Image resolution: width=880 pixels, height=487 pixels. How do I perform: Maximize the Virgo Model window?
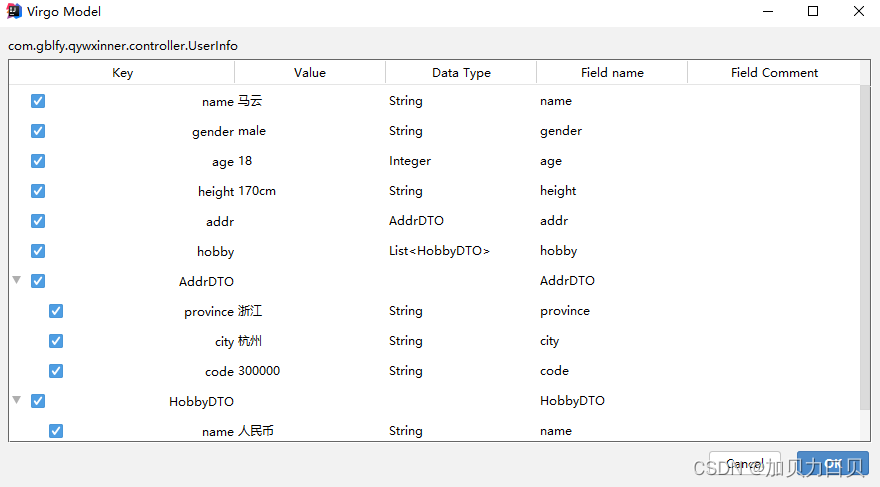coord(813,12)
